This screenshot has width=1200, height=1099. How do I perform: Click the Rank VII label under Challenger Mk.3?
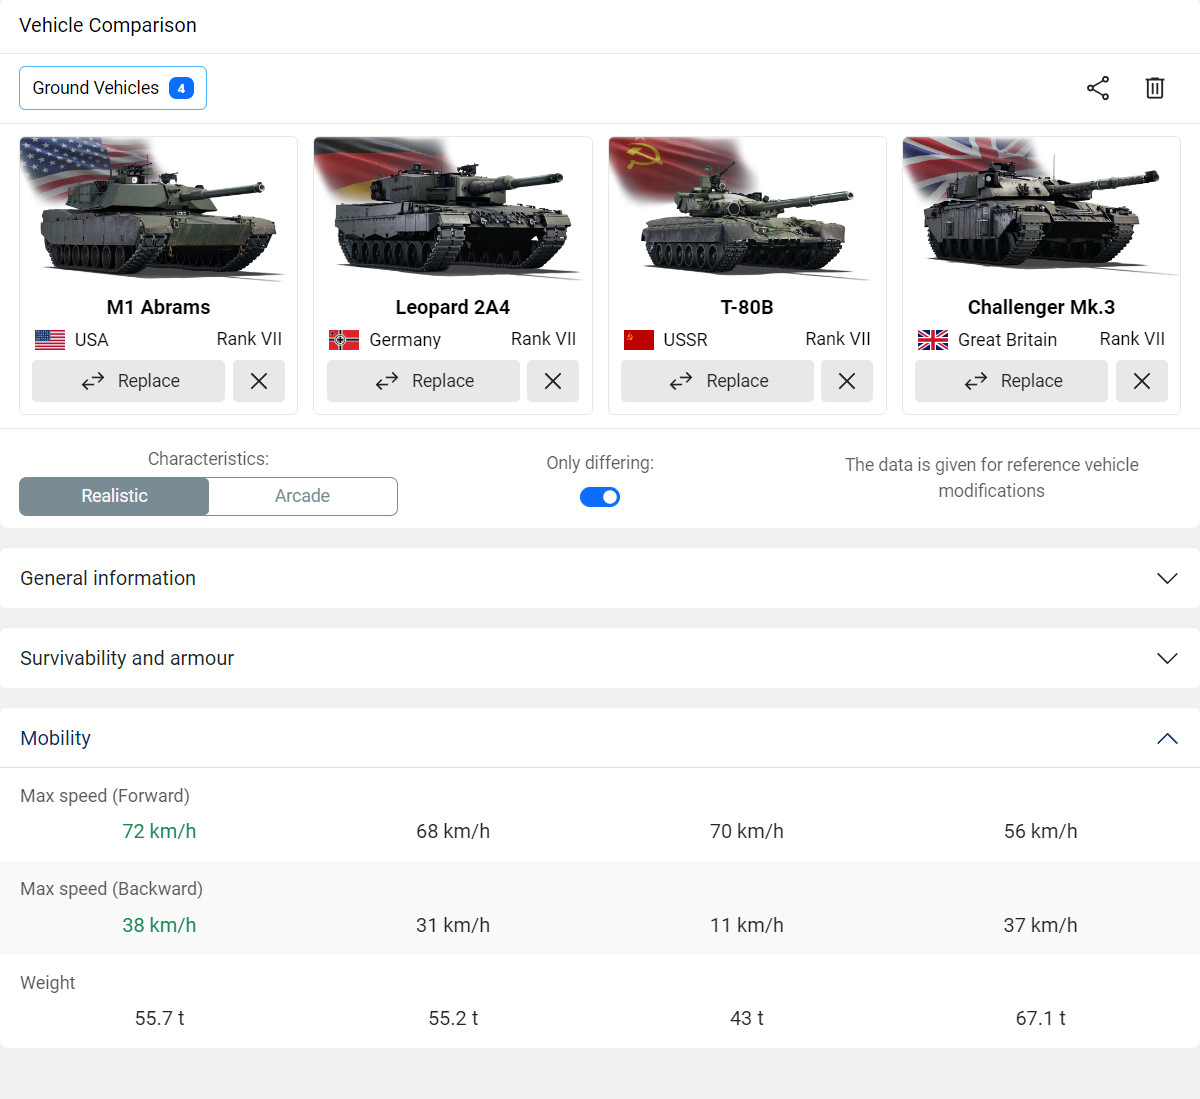coord(1132,339)
